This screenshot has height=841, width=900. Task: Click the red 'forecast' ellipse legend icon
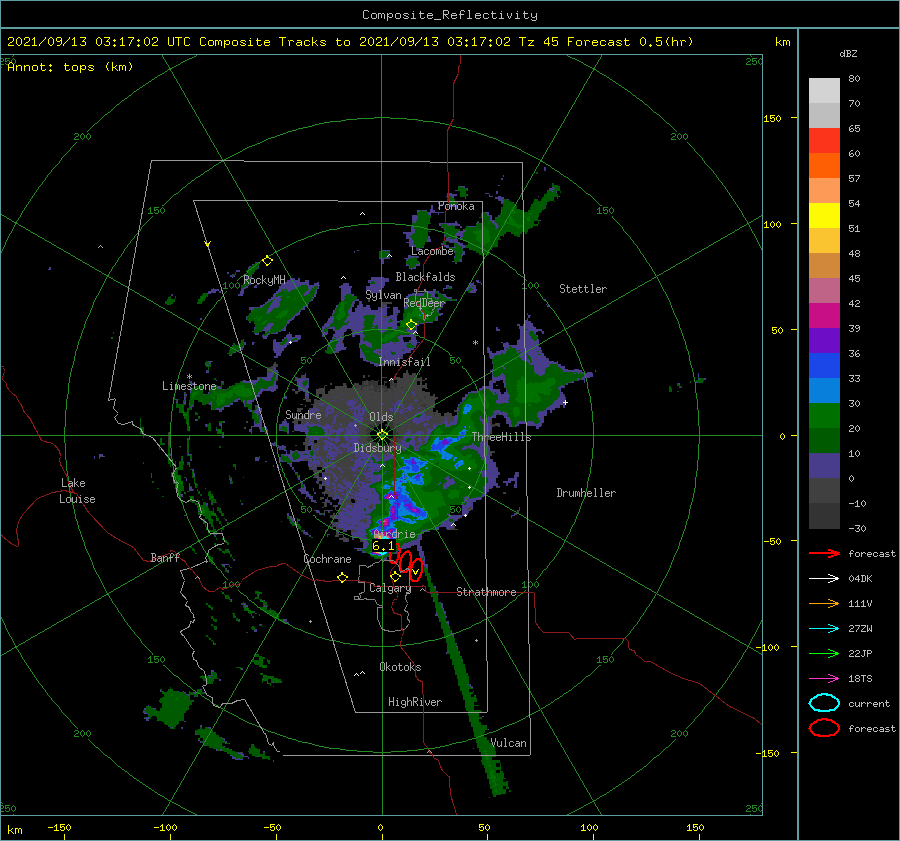tap(824, 728)
